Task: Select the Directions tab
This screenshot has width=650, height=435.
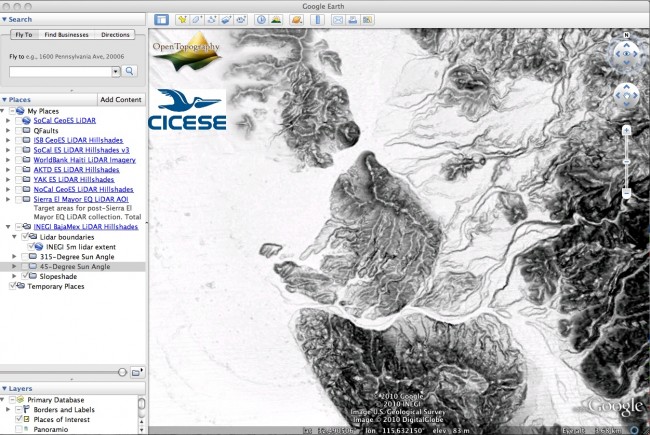Action: [115, 35]
